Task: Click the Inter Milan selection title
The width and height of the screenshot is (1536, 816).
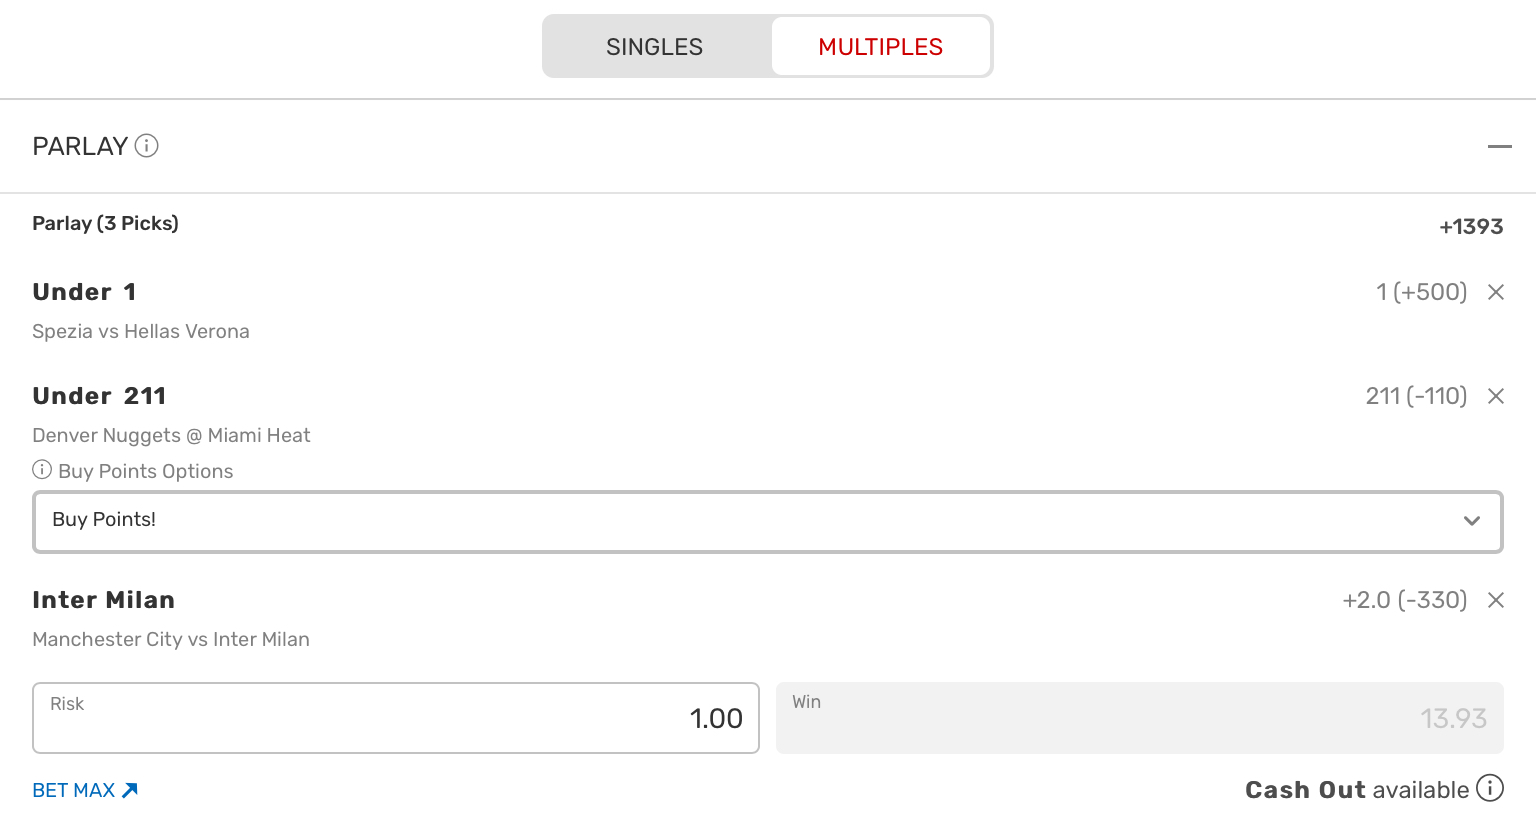Action: click(104, 600)
